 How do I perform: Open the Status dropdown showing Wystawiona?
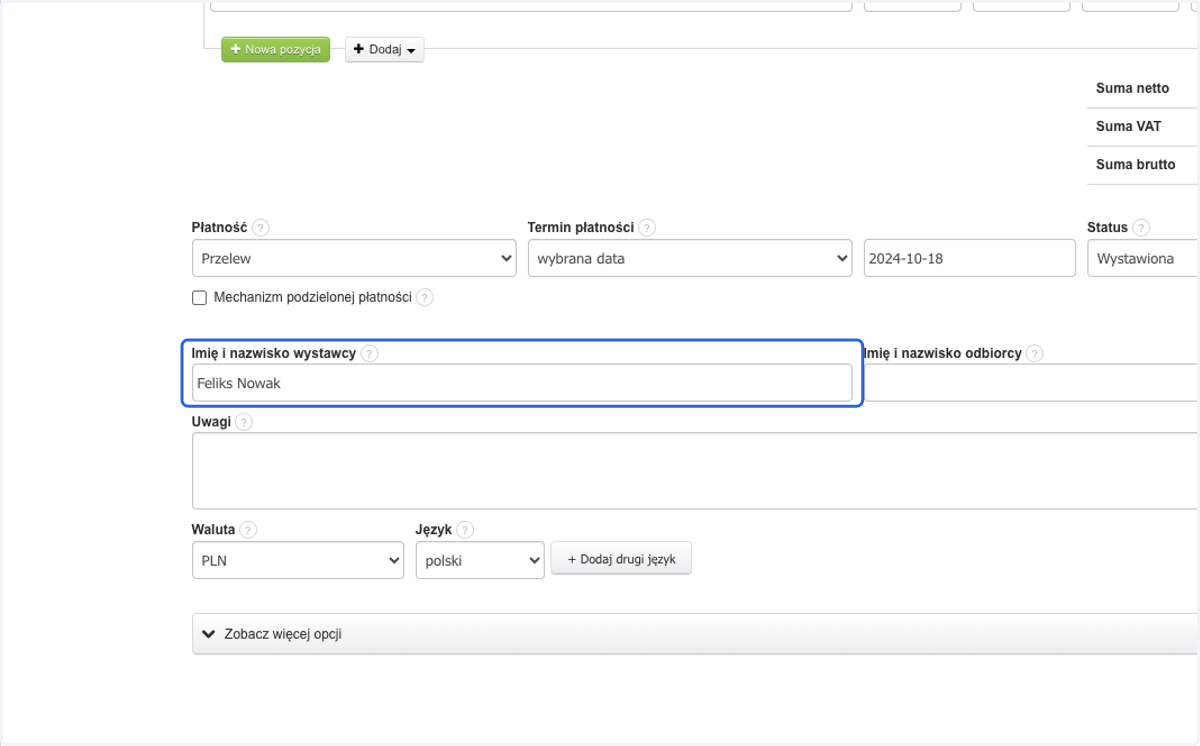[x=1143, y=258]
